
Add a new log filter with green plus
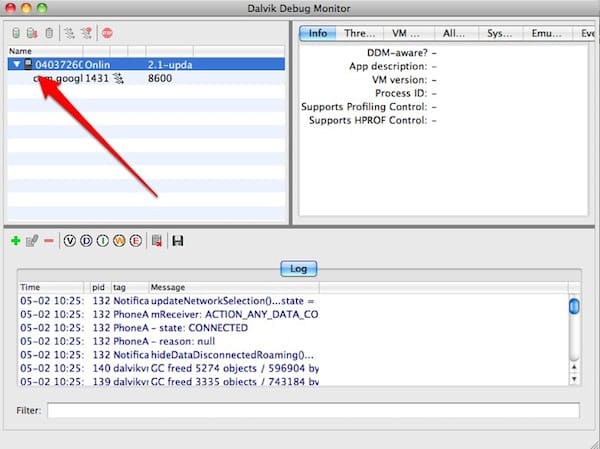pyautogui.click(x=15, y=241)
